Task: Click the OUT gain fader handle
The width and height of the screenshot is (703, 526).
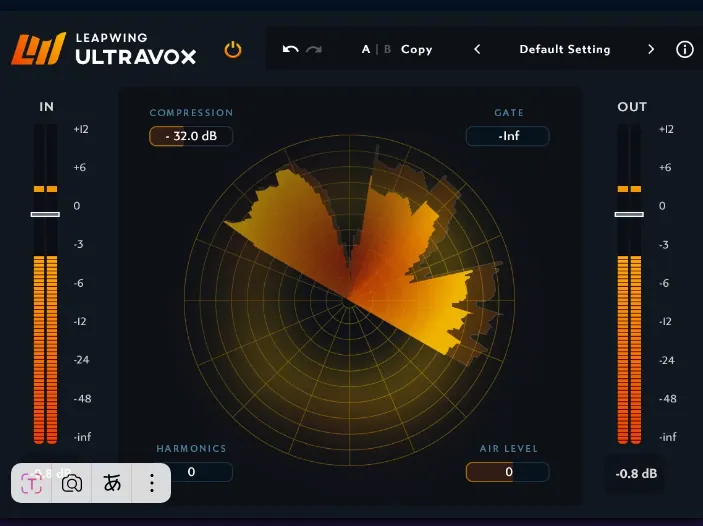Action: 629,214
